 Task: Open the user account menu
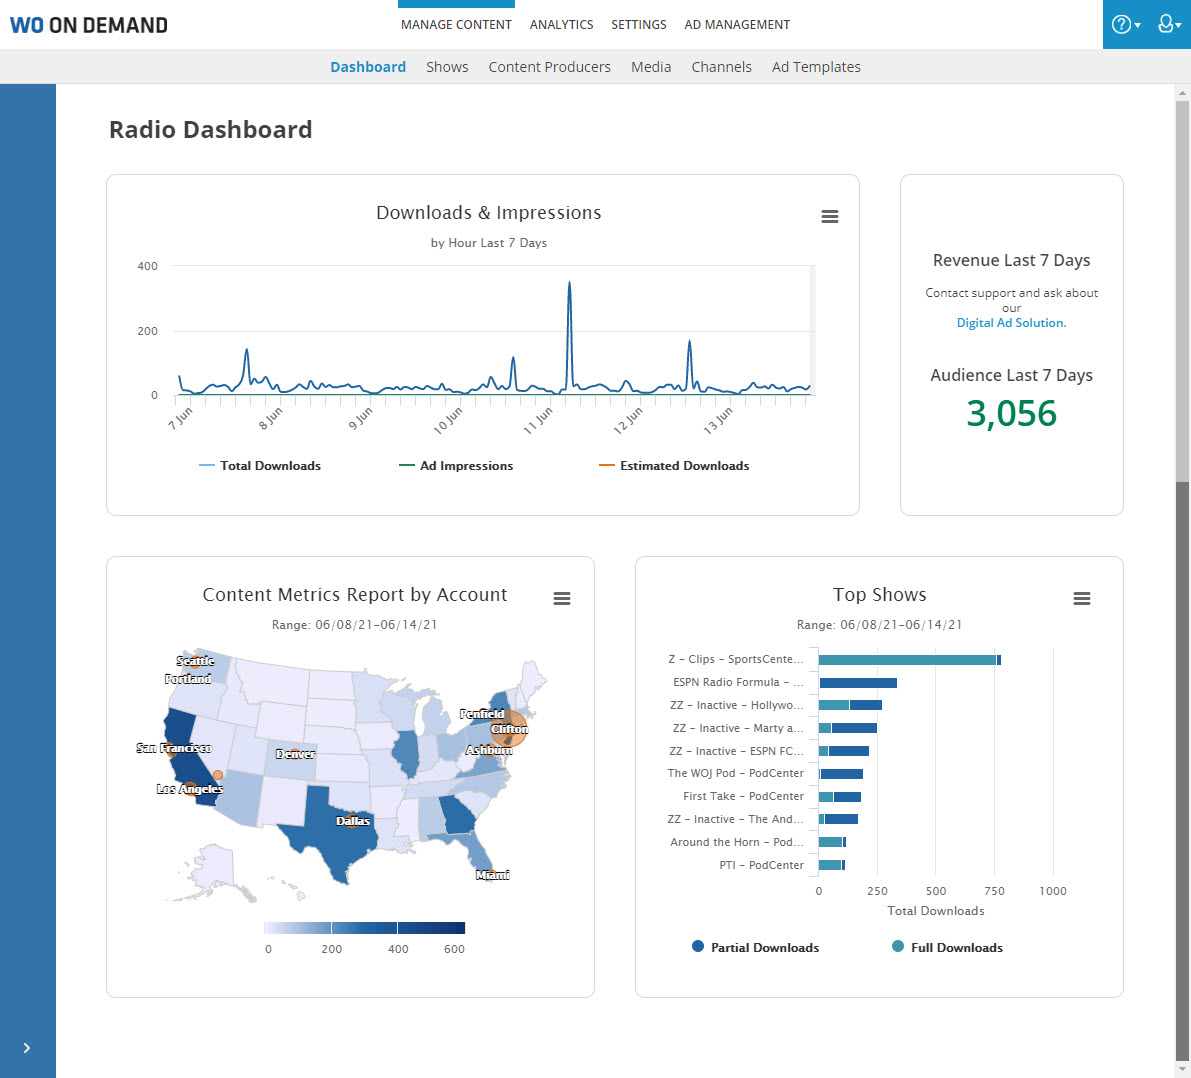point(1168,25)
